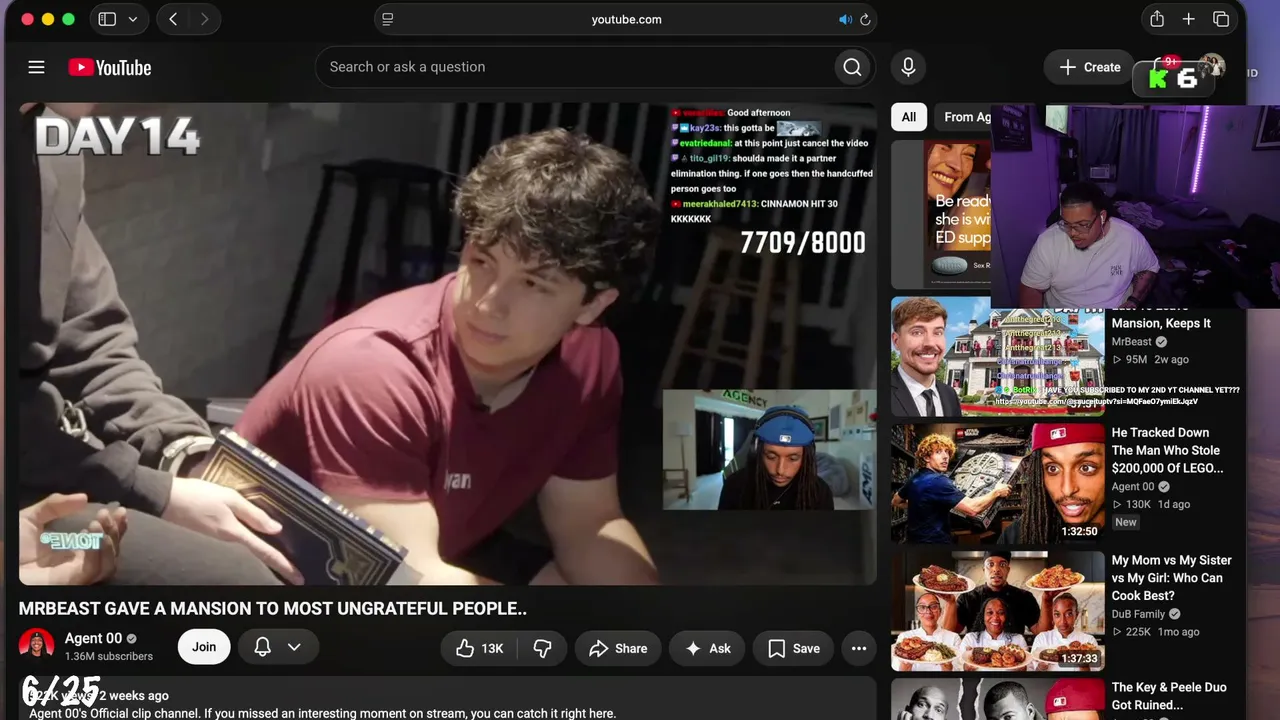Share this video
Screen dimensions: 1280x720
(618, 648)
